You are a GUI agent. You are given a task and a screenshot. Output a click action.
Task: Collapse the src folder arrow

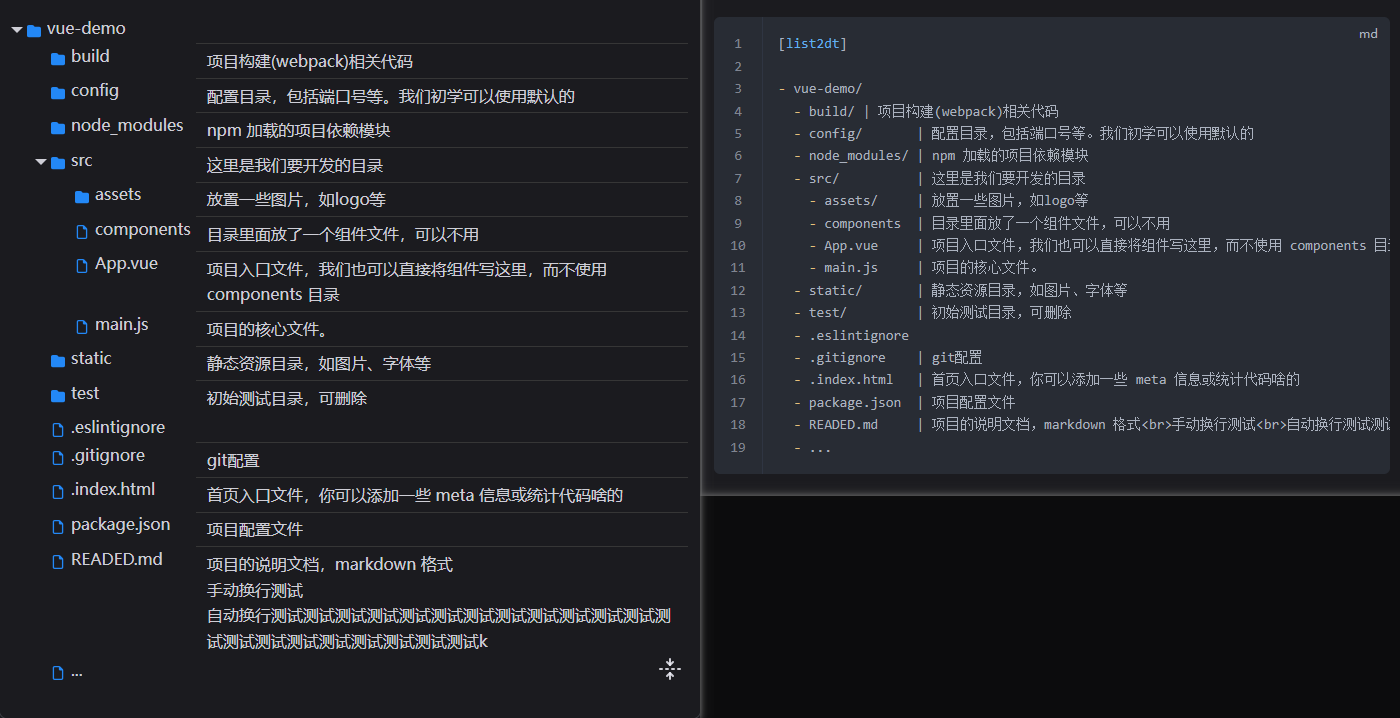[41, 161]
